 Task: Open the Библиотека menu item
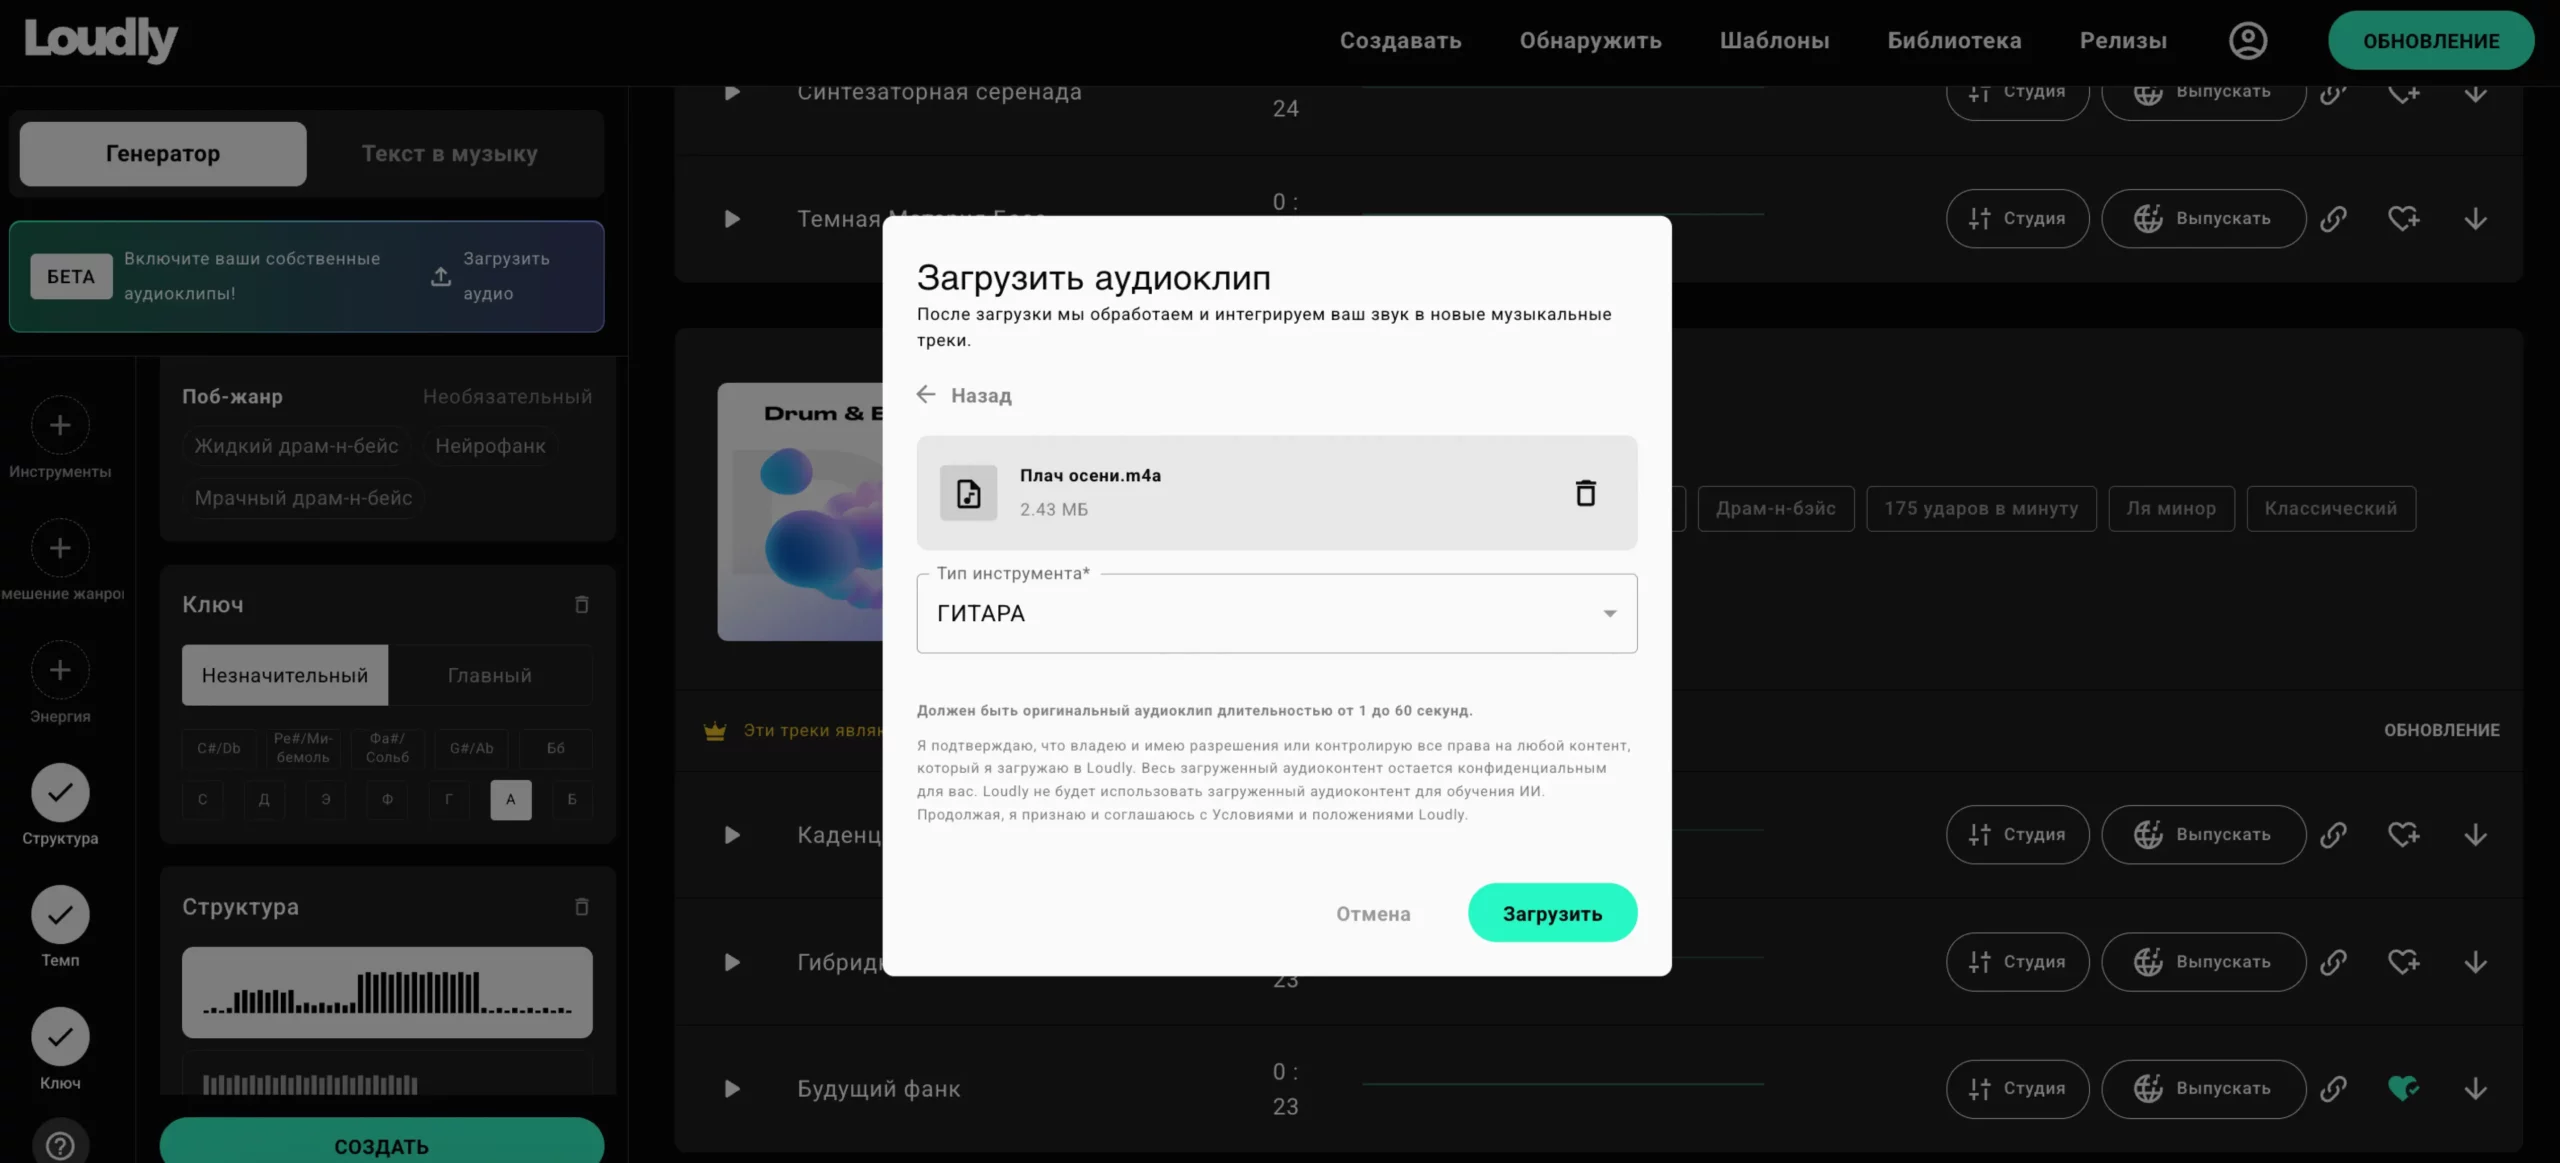coord(1954,41)
